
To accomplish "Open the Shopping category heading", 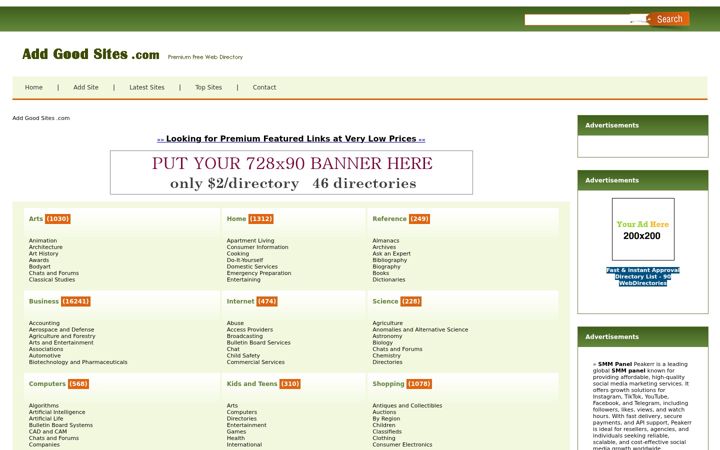I will click(388, 384).
